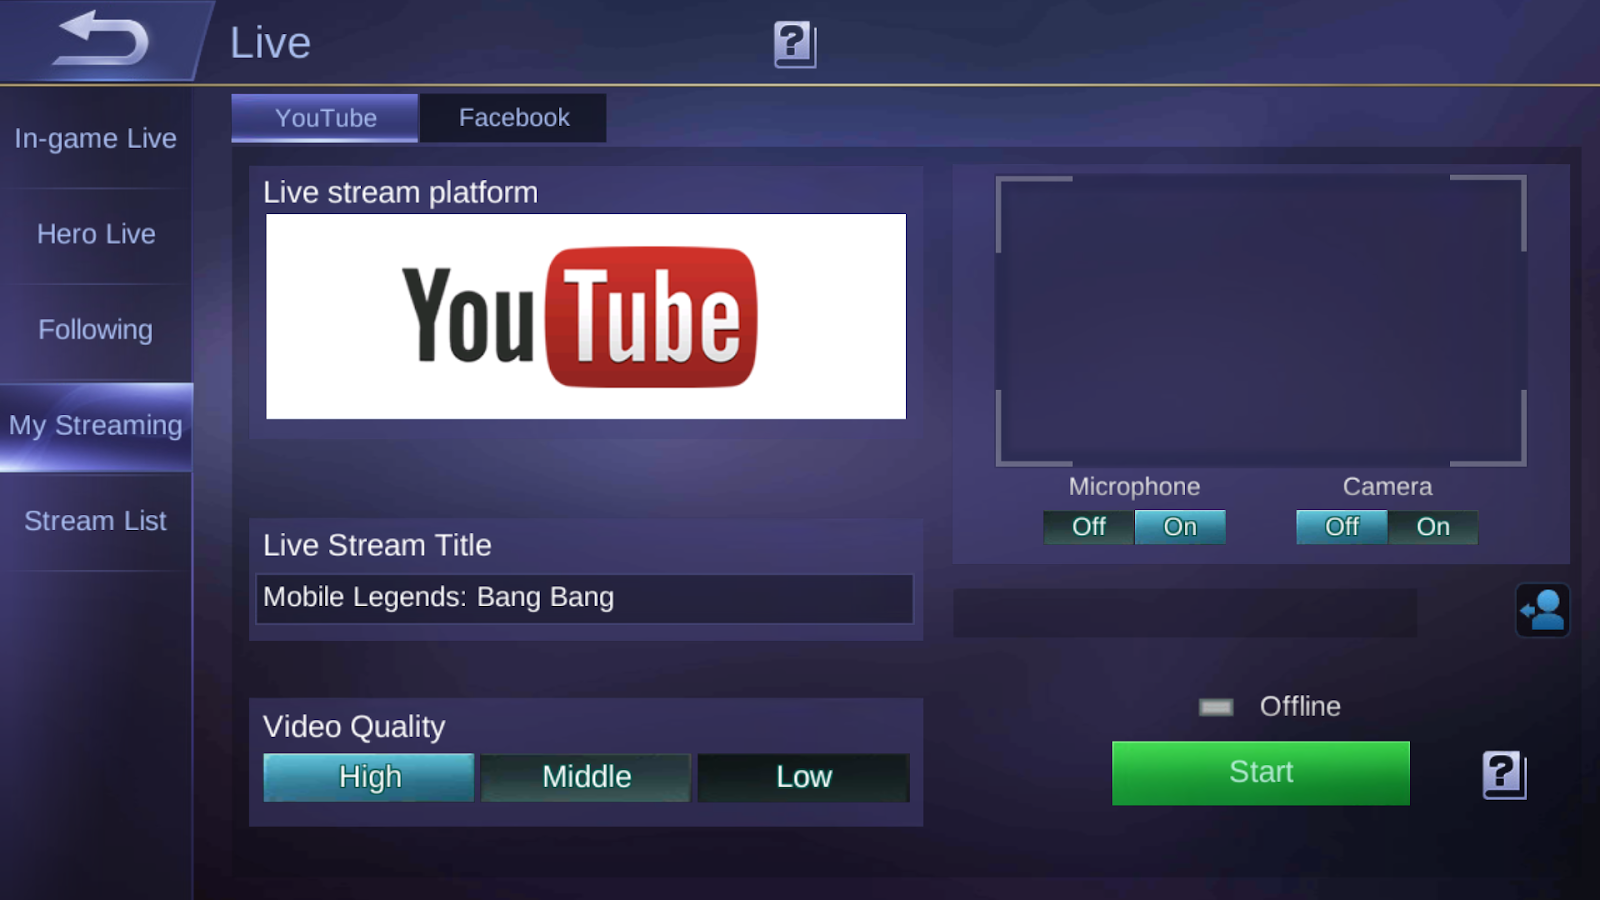The image size is (1600, 900).
Task: Select My Streaming in sidebar
Action: point(96,426)
